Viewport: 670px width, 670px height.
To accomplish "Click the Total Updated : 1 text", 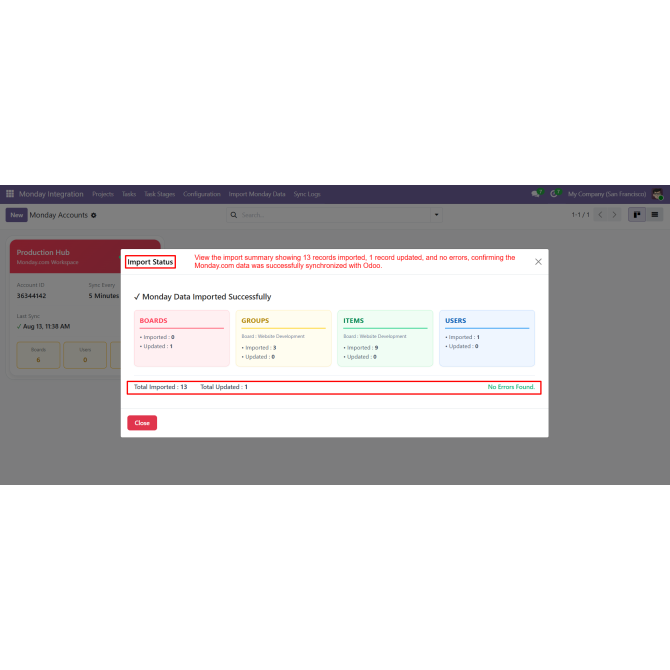I will coord(224,387).
